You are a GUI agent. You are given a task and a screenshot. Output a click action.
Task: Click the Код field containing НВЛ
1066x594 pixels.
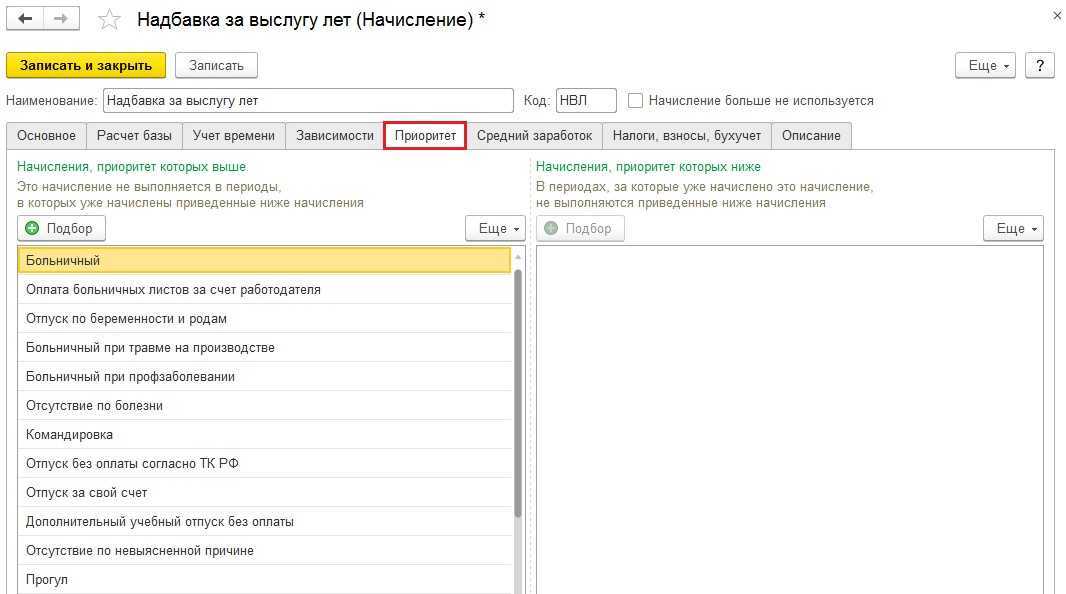586,101
